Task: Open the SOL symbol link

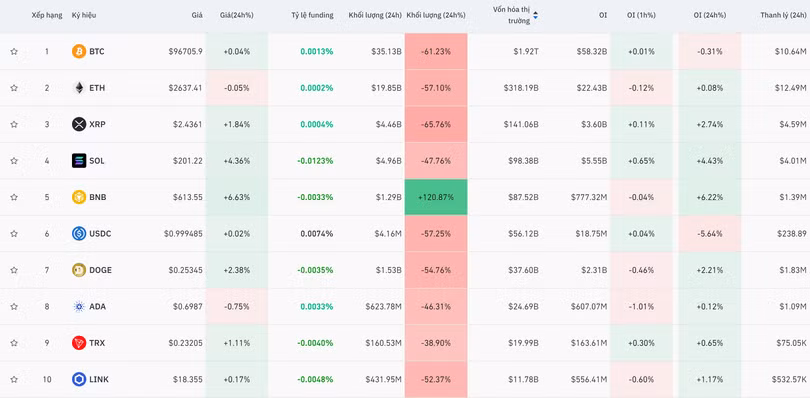Action: (x=97, y=161)
